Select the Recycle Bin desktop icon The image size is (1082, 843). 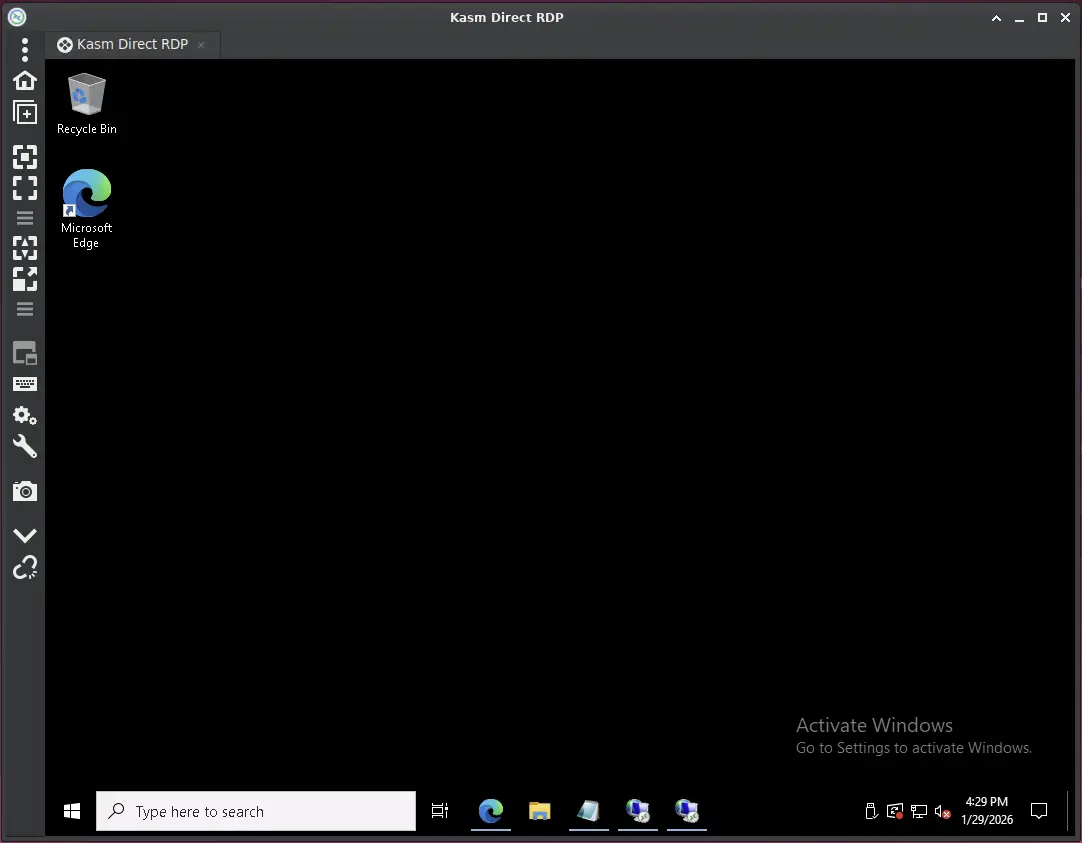click(x=86, y=104)
